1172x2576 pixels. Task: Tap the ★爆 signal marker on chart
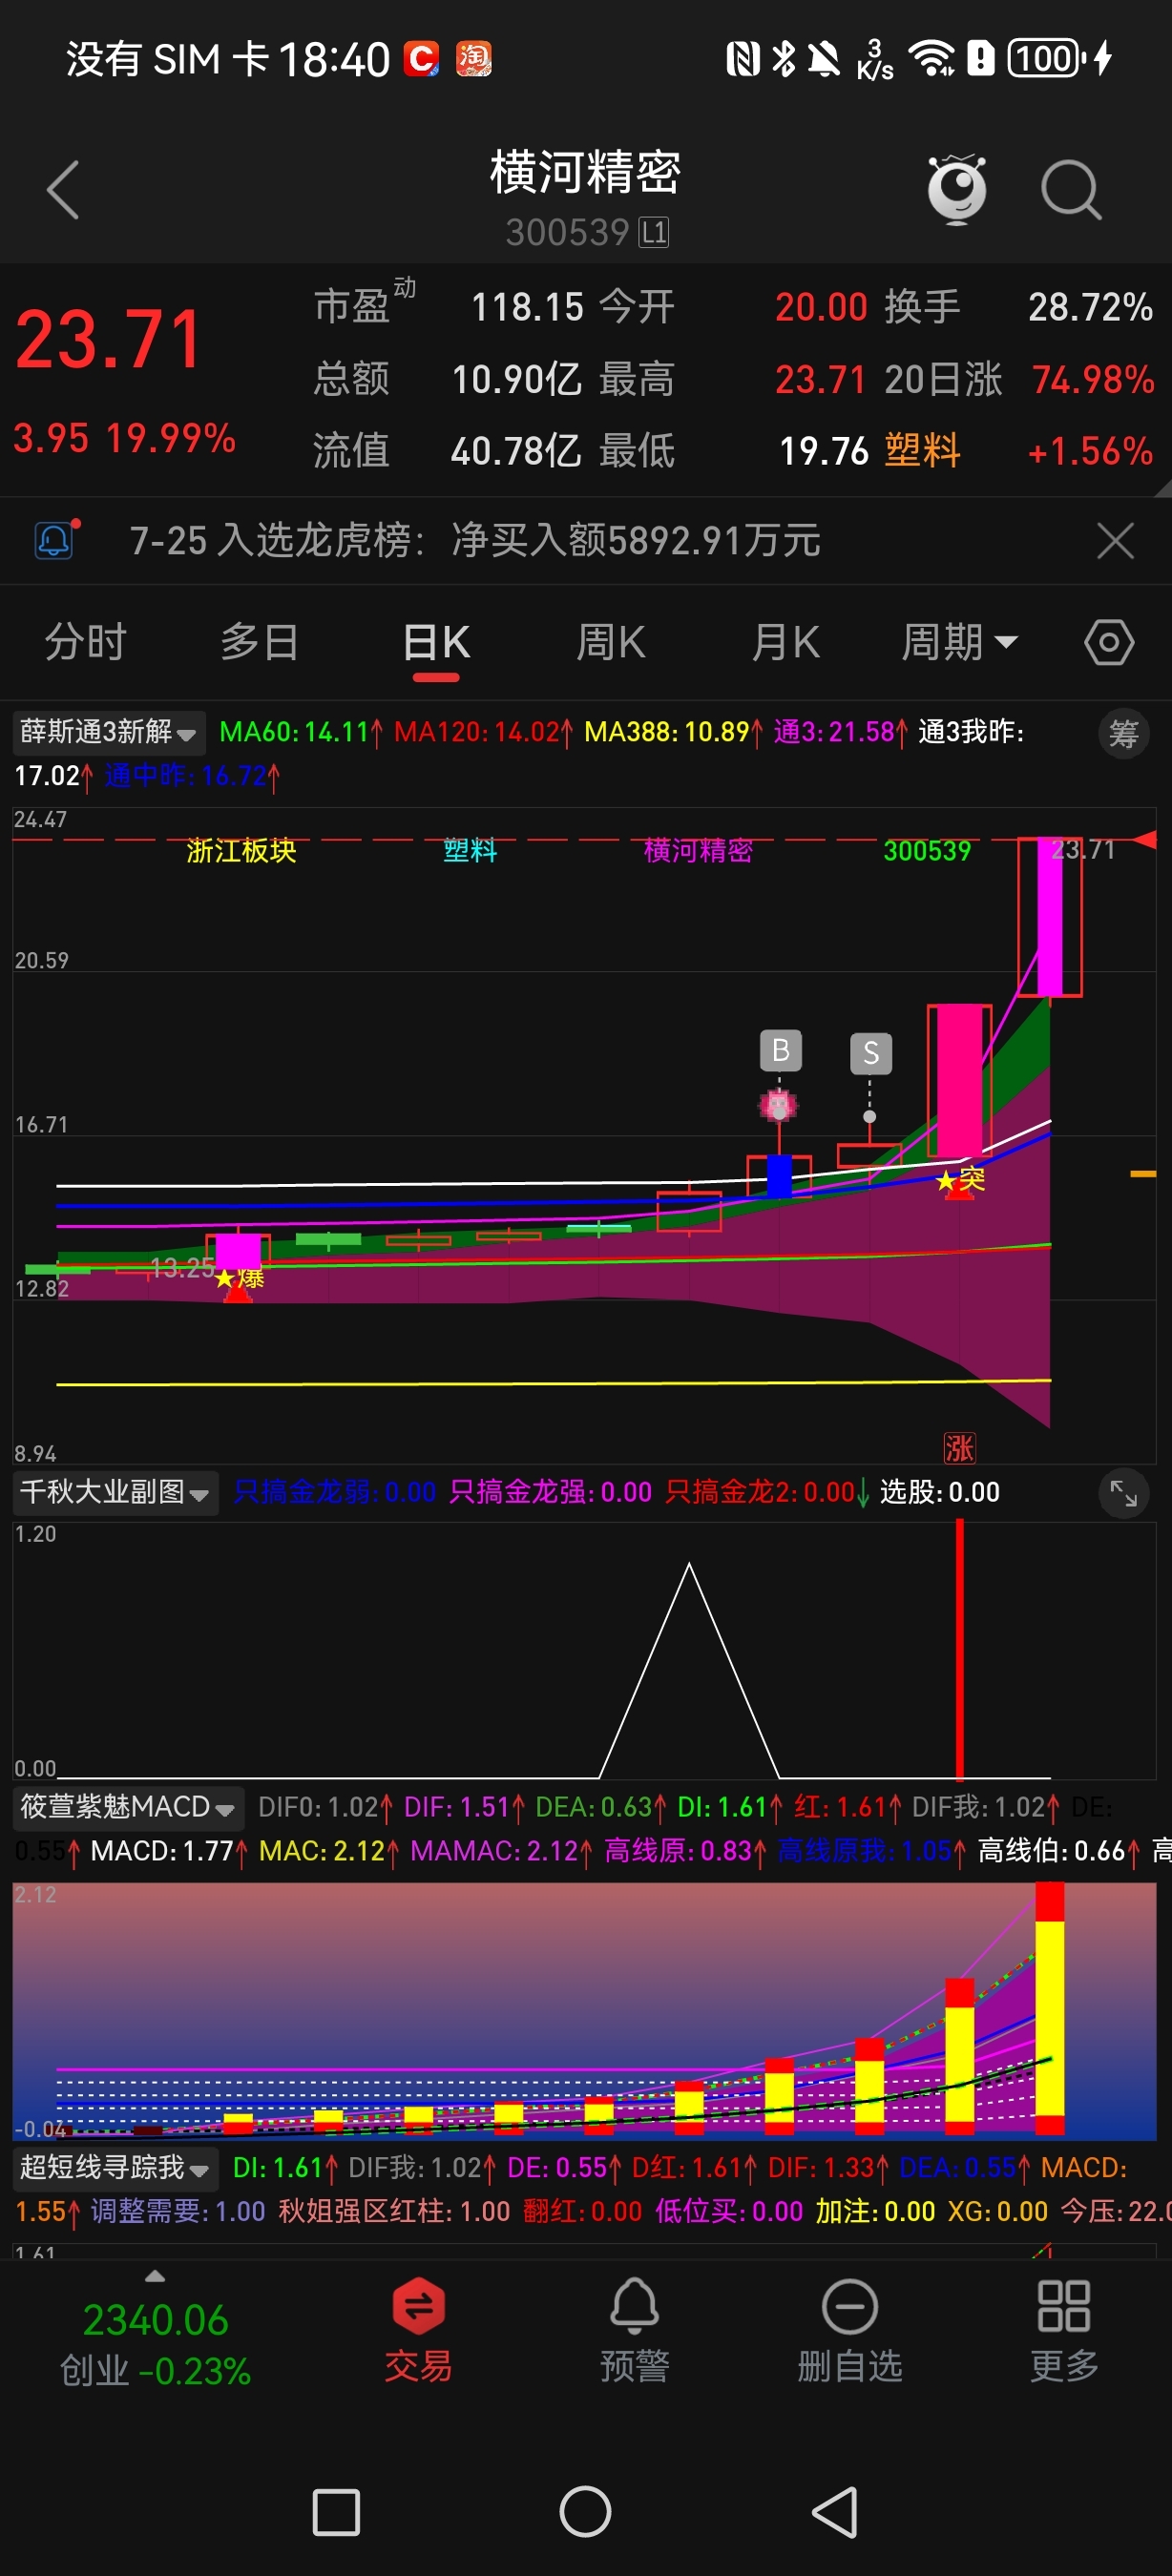[239, 1279]
